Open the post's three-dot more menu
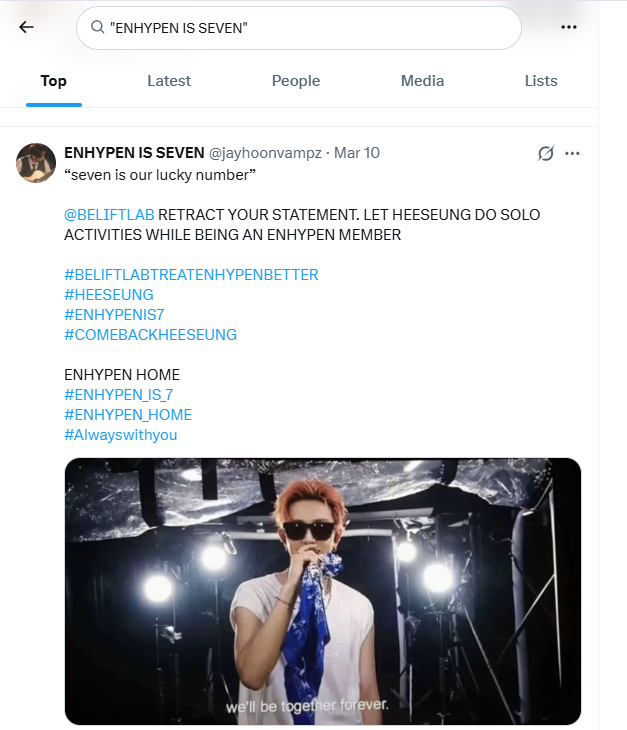This screenshot has width=627, height=730. (573, 153)
